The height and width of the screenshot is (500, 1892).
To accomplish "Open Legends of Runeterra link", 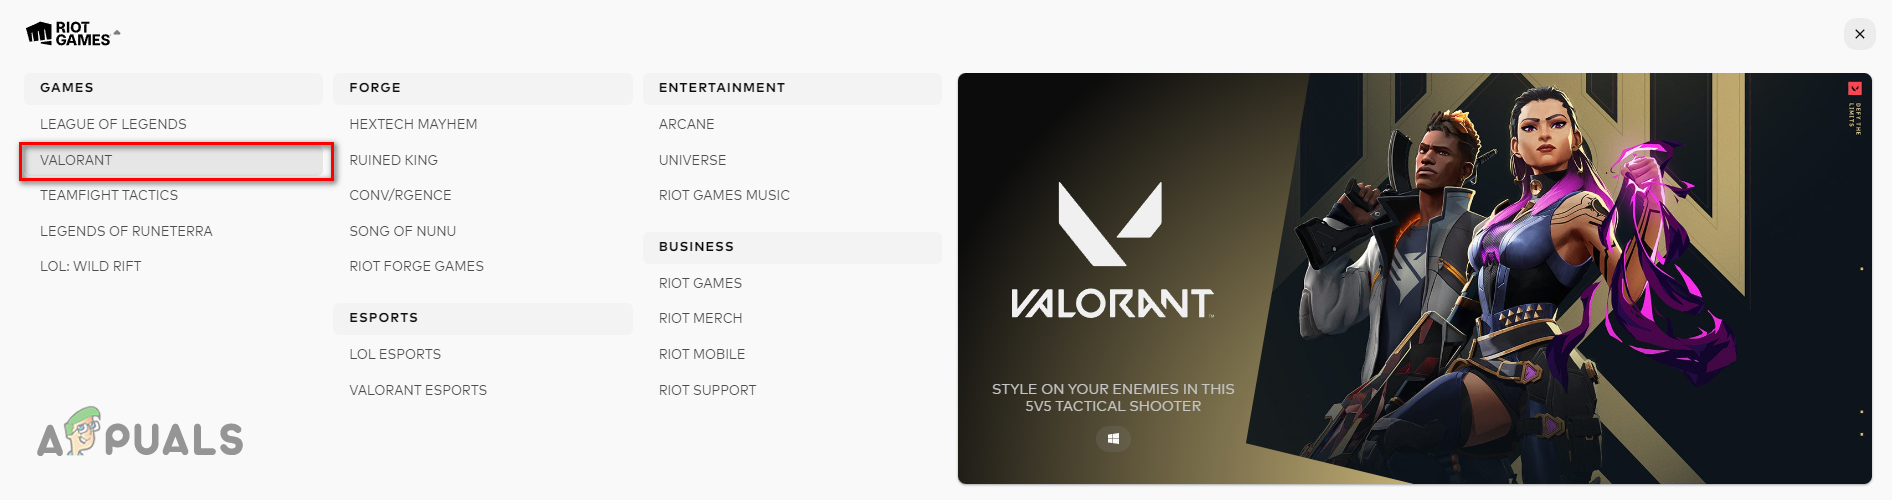I will (126, 231).
